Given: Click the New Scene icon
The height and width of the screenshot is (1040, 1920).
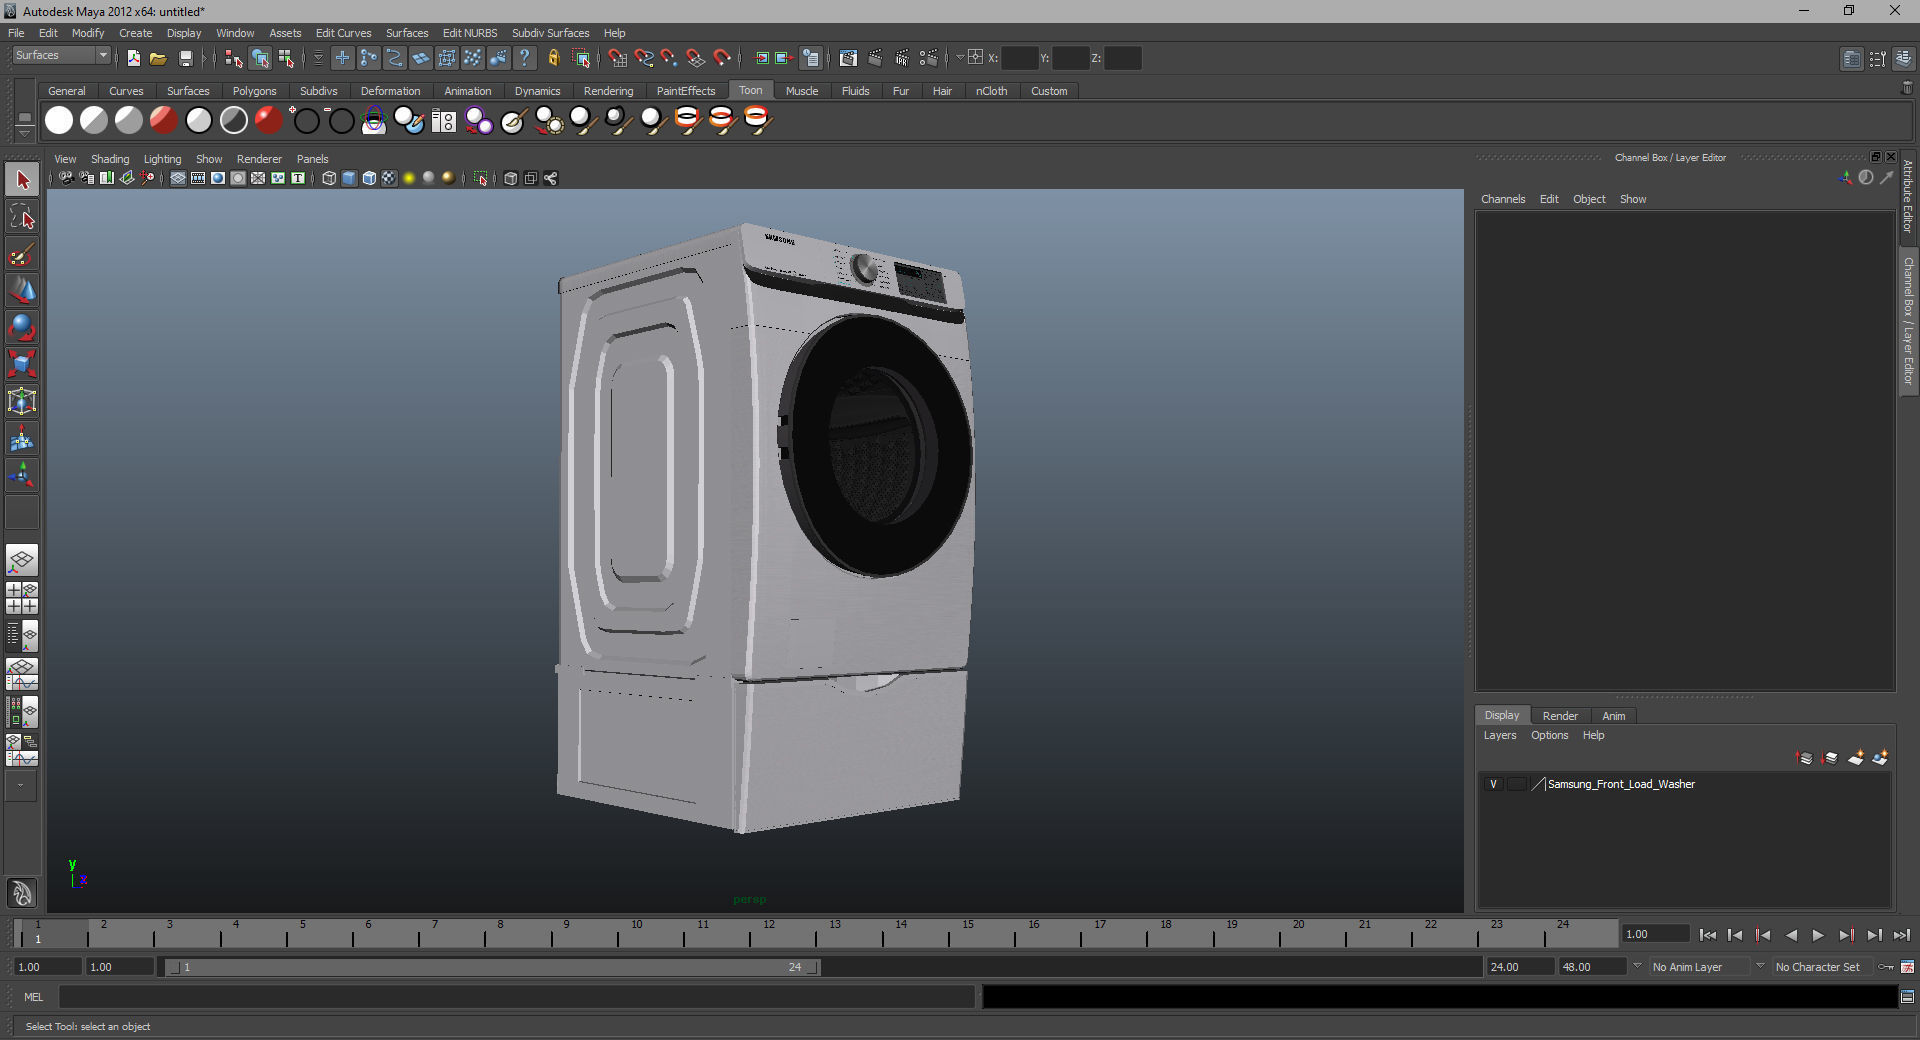Looking at the screenshot, I should pos(133,58).
